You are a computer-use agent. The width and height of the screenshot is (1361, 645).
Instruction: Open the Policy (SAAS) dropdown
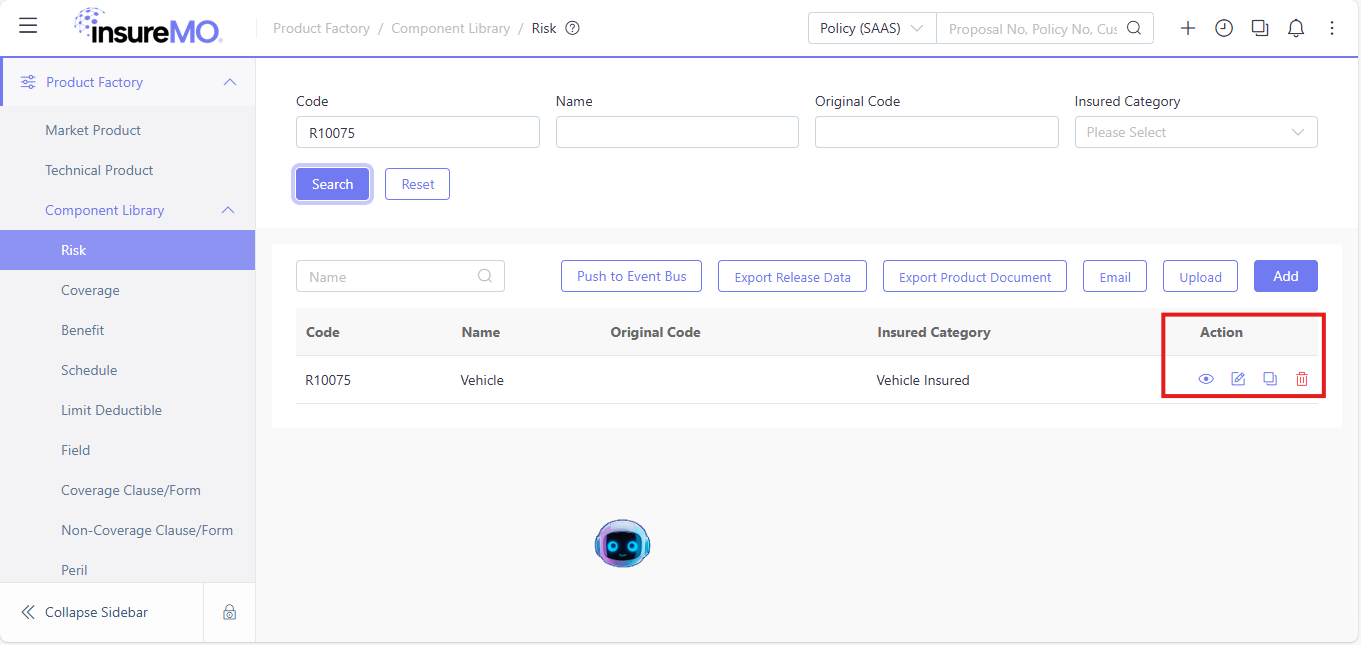coord(872,28)
